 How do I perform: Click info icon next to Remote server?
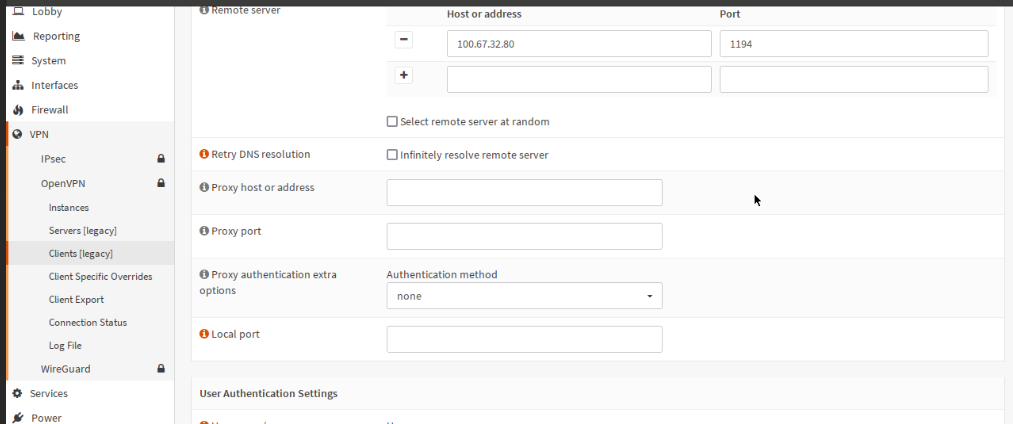coord(205,10)
